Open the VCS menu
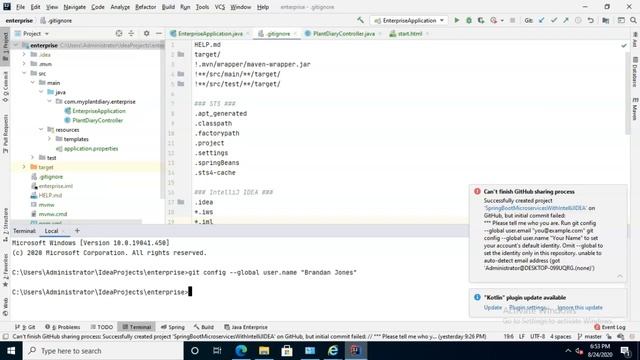The height and width of the screenshot is (360, 640). (x=220, y=7)
